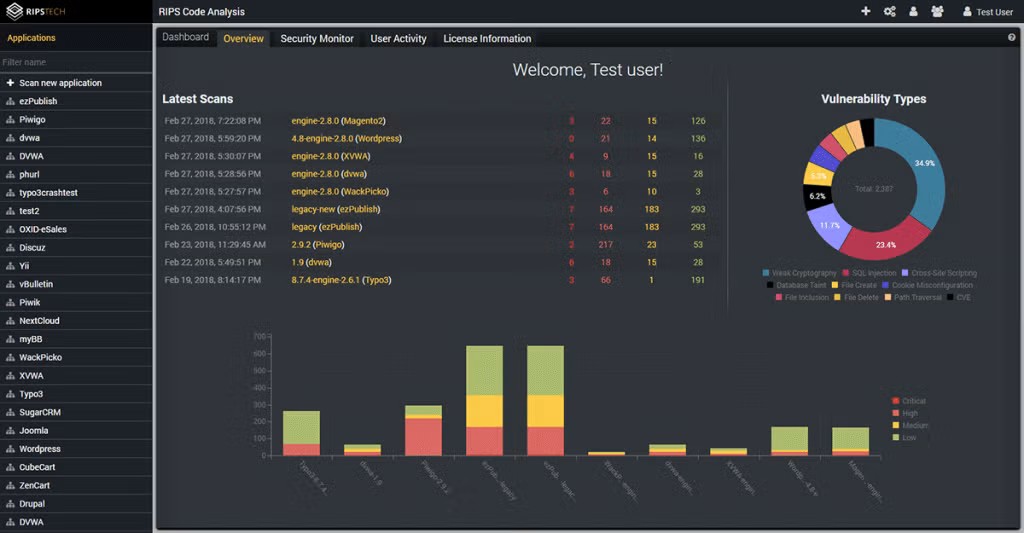The width and height of the screenshot is (1024, 533).
Task: Open the settings cogs icon in the top bar
Action: click(889, 11)
